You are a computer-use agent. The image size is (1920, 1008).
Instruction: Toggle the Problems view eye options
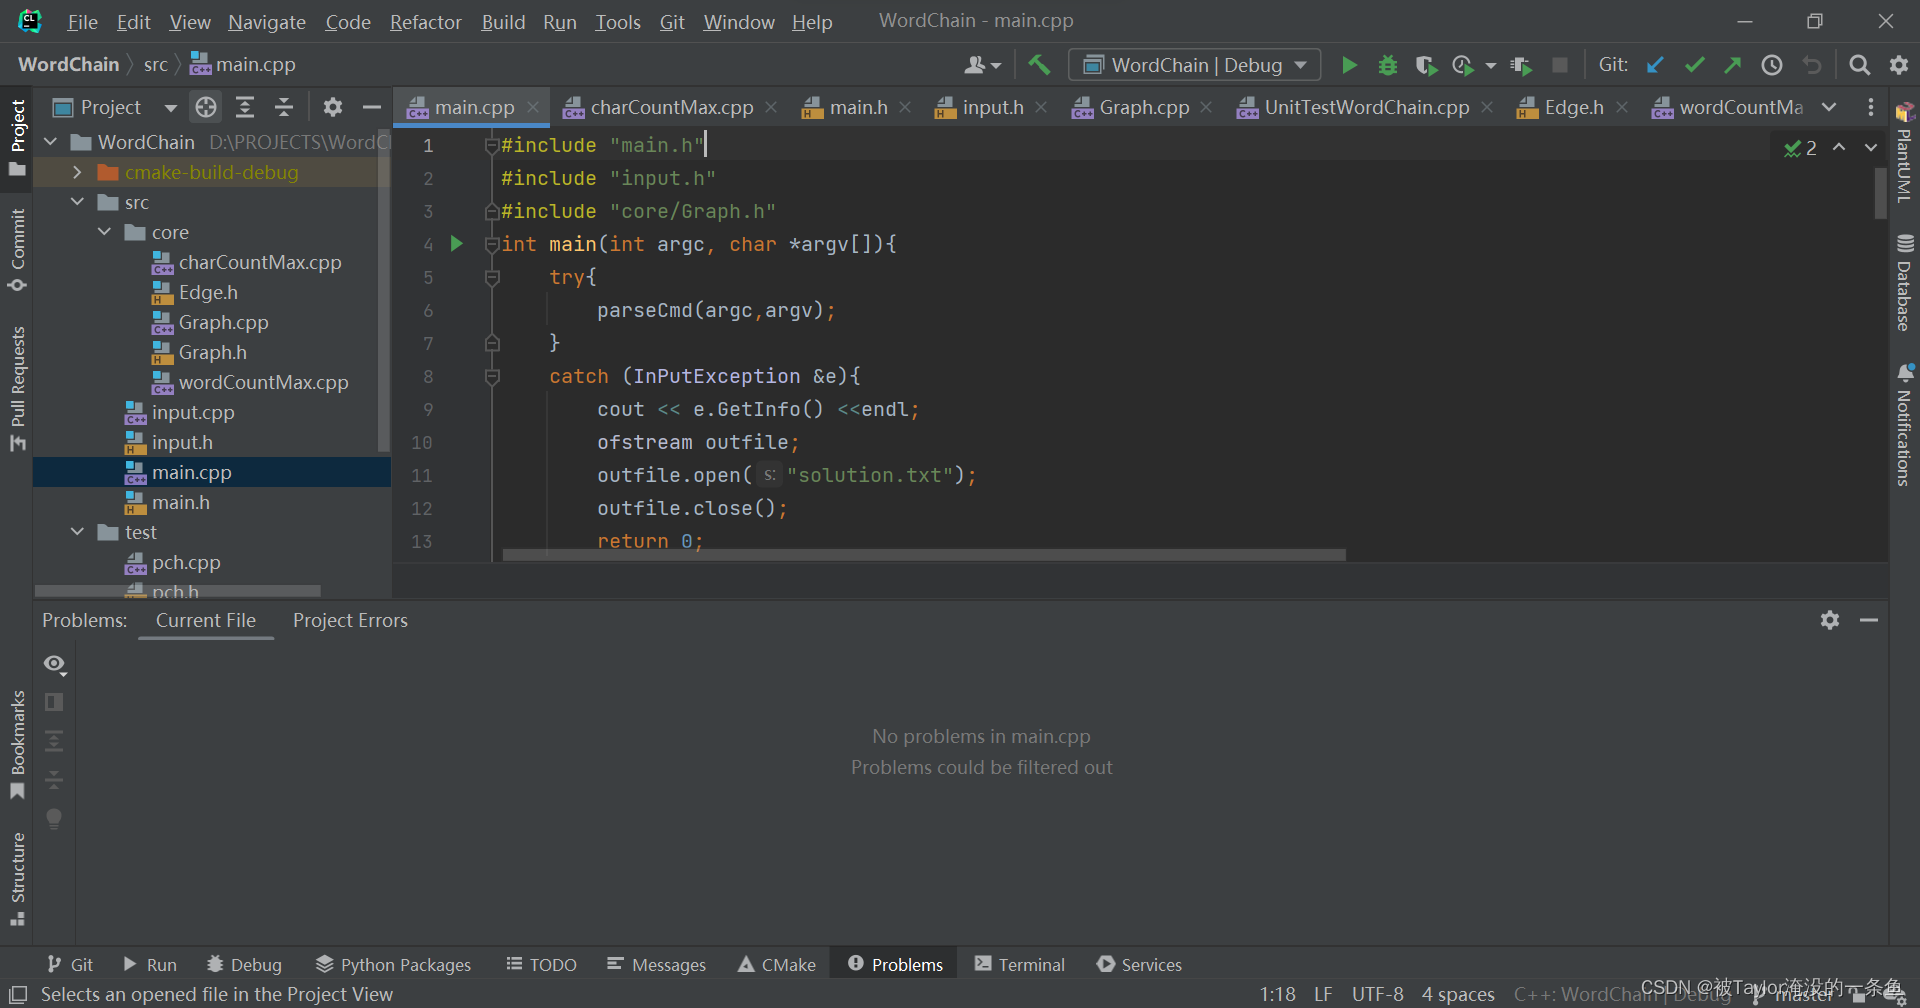(x=55, y=664)
